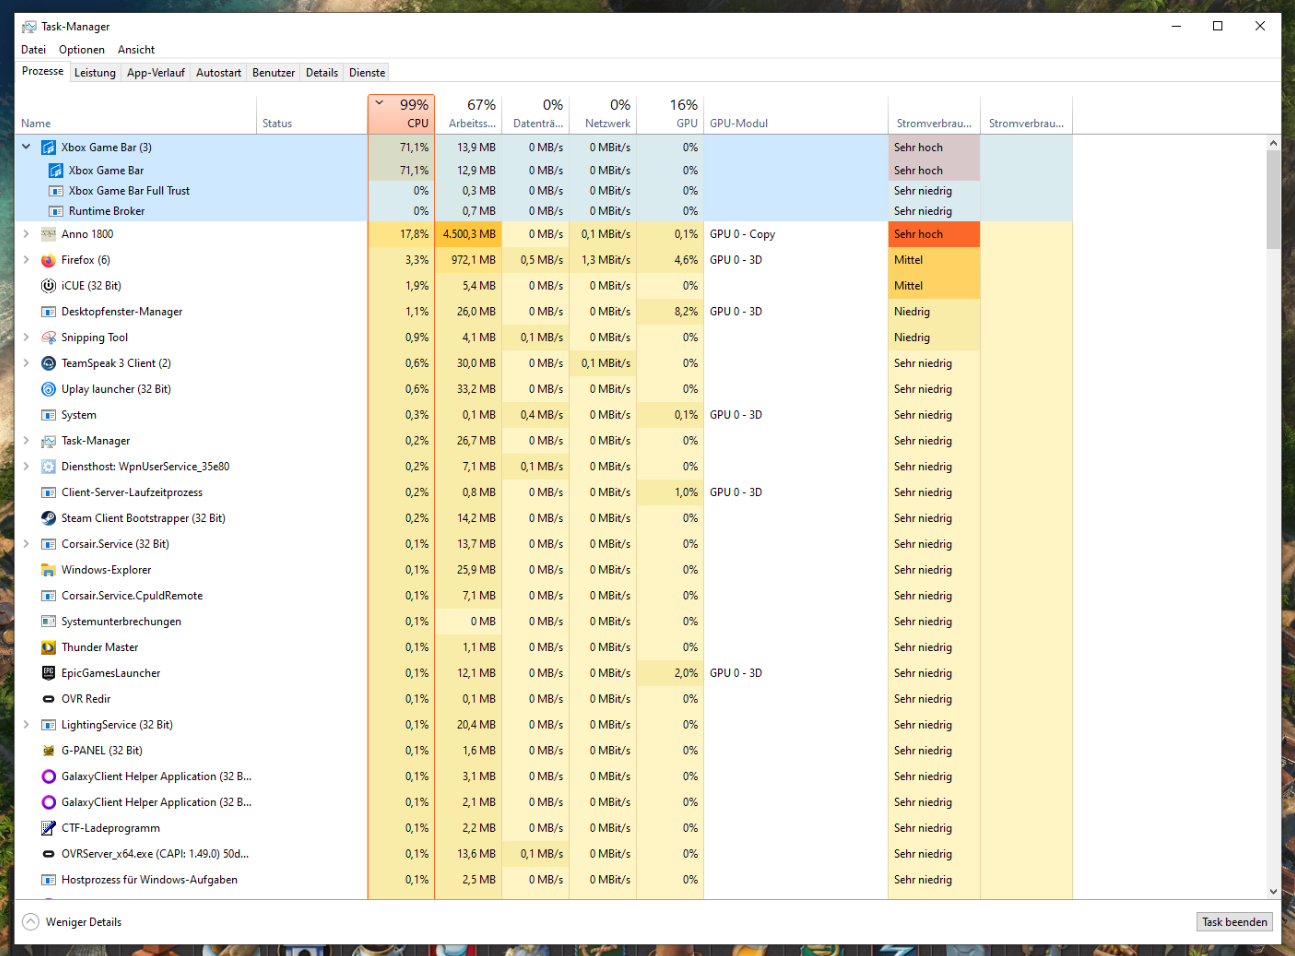Screen dimensions: 1295x956
Task: Click the TeamSpeak 3 Client icon
Action: [x=48, y=364]
